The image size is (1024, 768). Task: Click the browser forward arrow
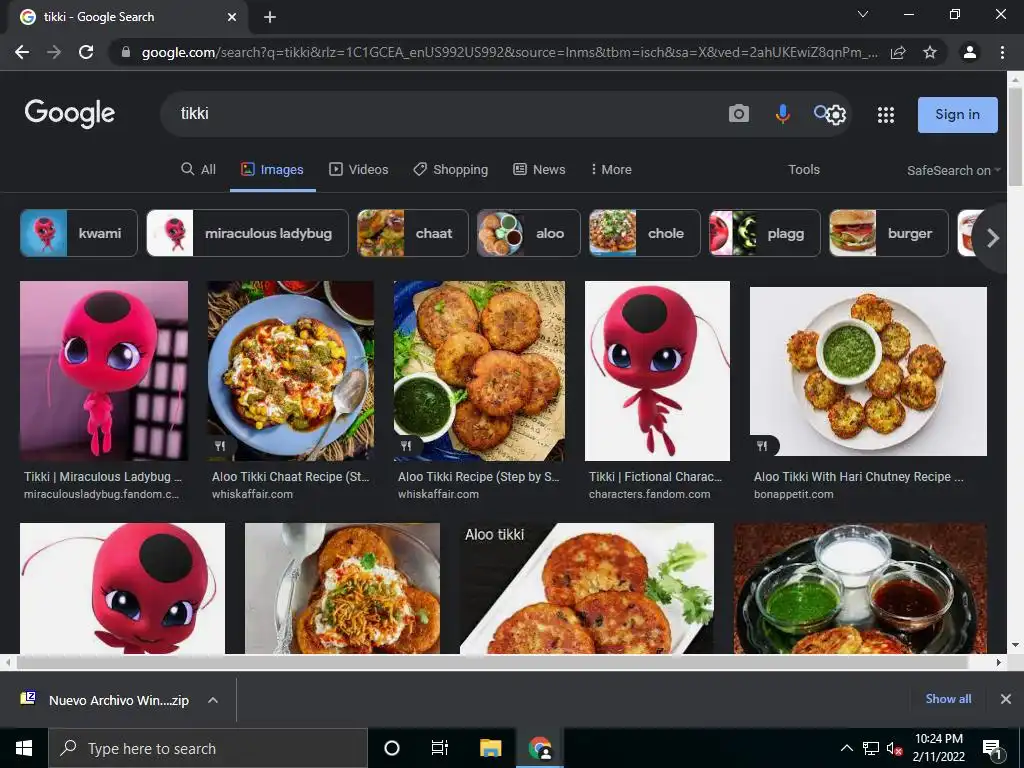54,52
